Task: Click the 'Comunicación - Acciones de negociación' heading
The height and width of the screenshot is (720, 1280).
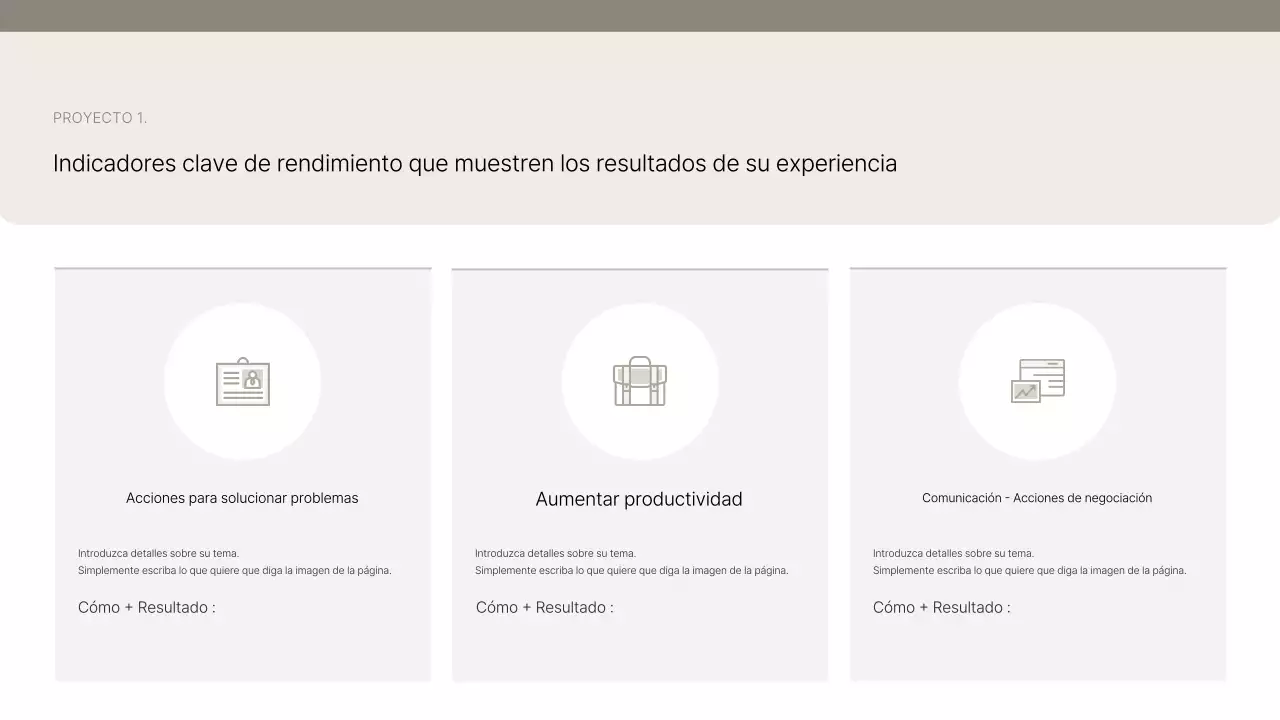Action: pyautogui.click(x=1037, y=497)
